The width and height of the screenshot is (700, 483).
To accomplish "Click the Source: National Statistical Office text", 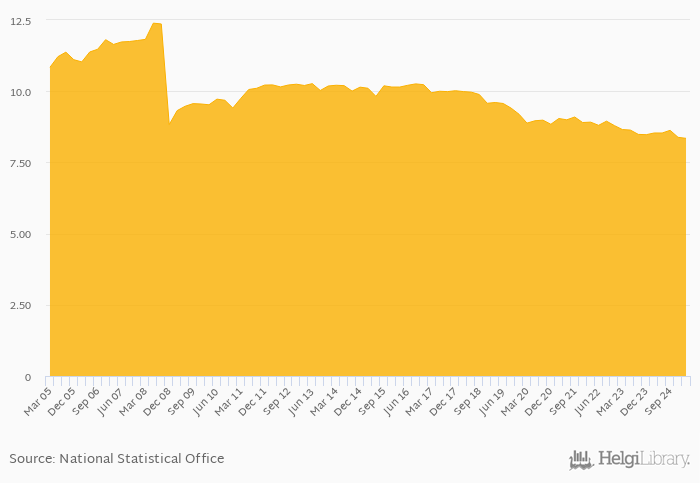I will (117, 459).
